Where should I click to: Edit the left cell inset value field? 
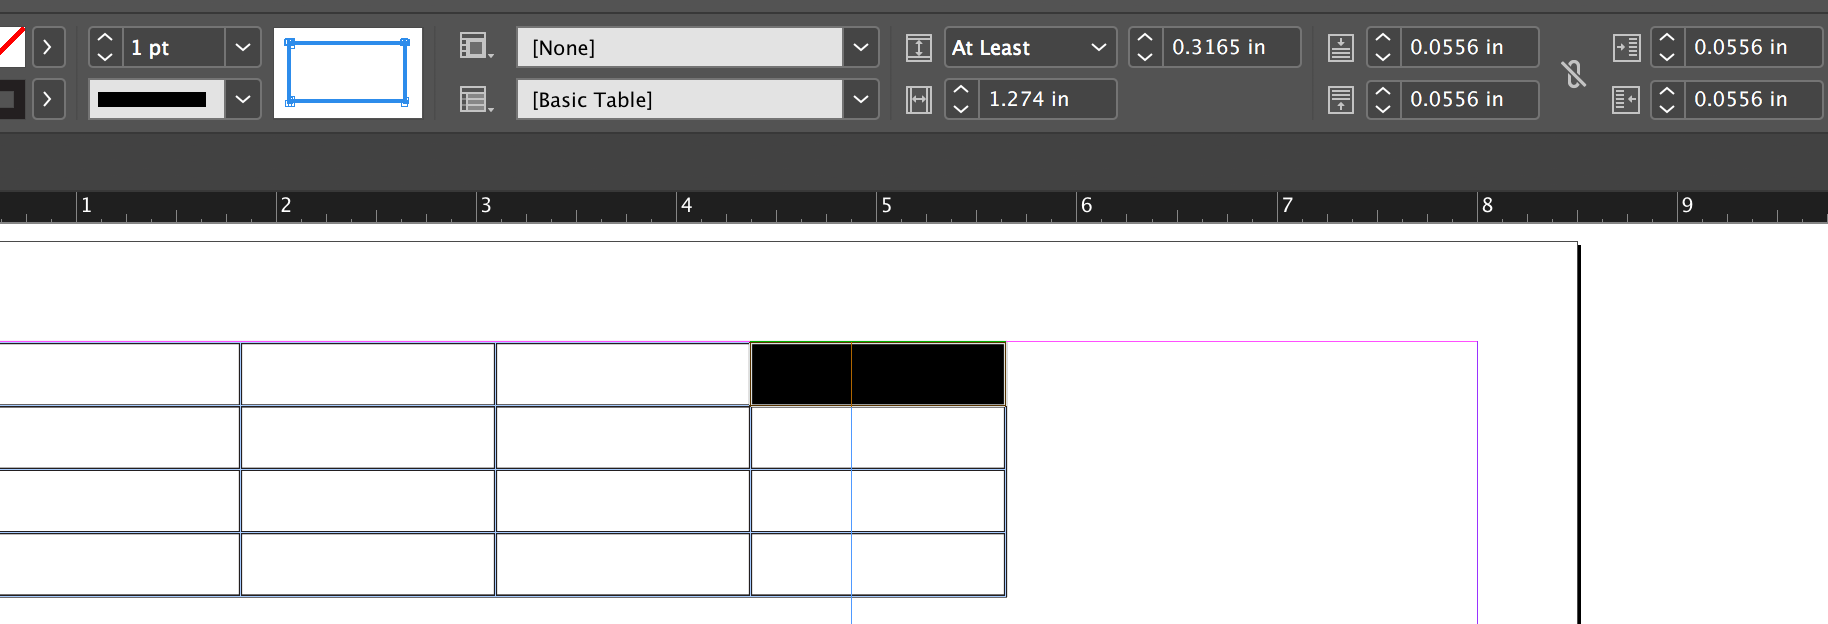click(1753, 47)
